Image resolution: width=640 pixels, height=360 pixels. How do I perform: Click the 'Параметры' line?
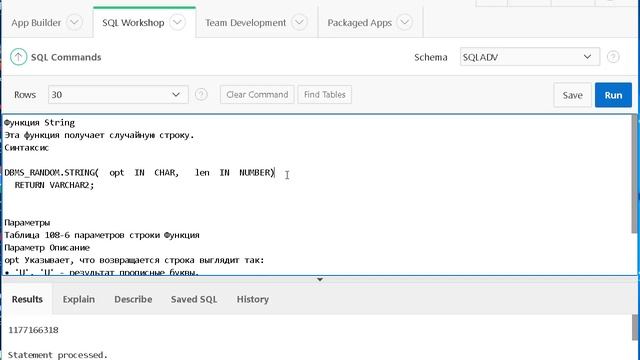pyautogui.click(x=27, y=223)
